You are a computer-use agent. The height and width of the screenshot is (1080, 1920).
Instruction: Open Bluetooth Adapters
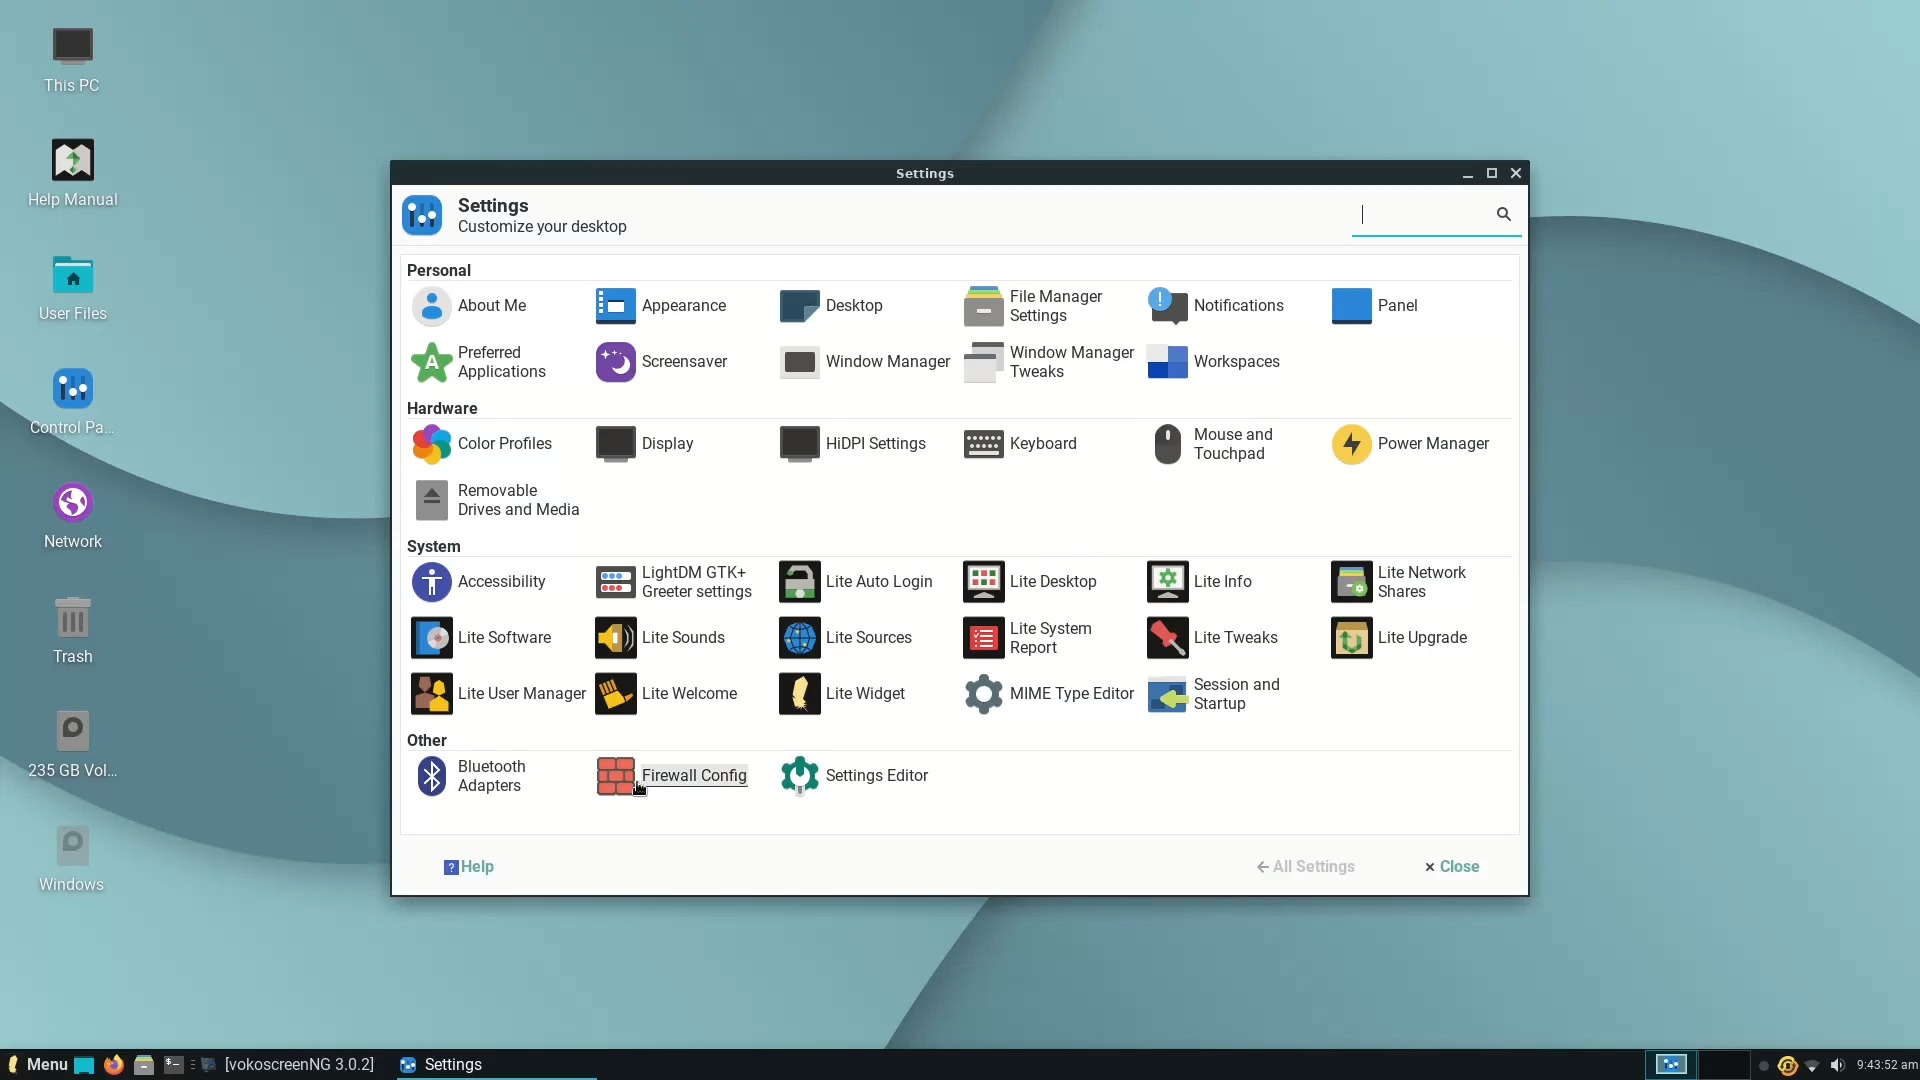[x=470, y=776]
